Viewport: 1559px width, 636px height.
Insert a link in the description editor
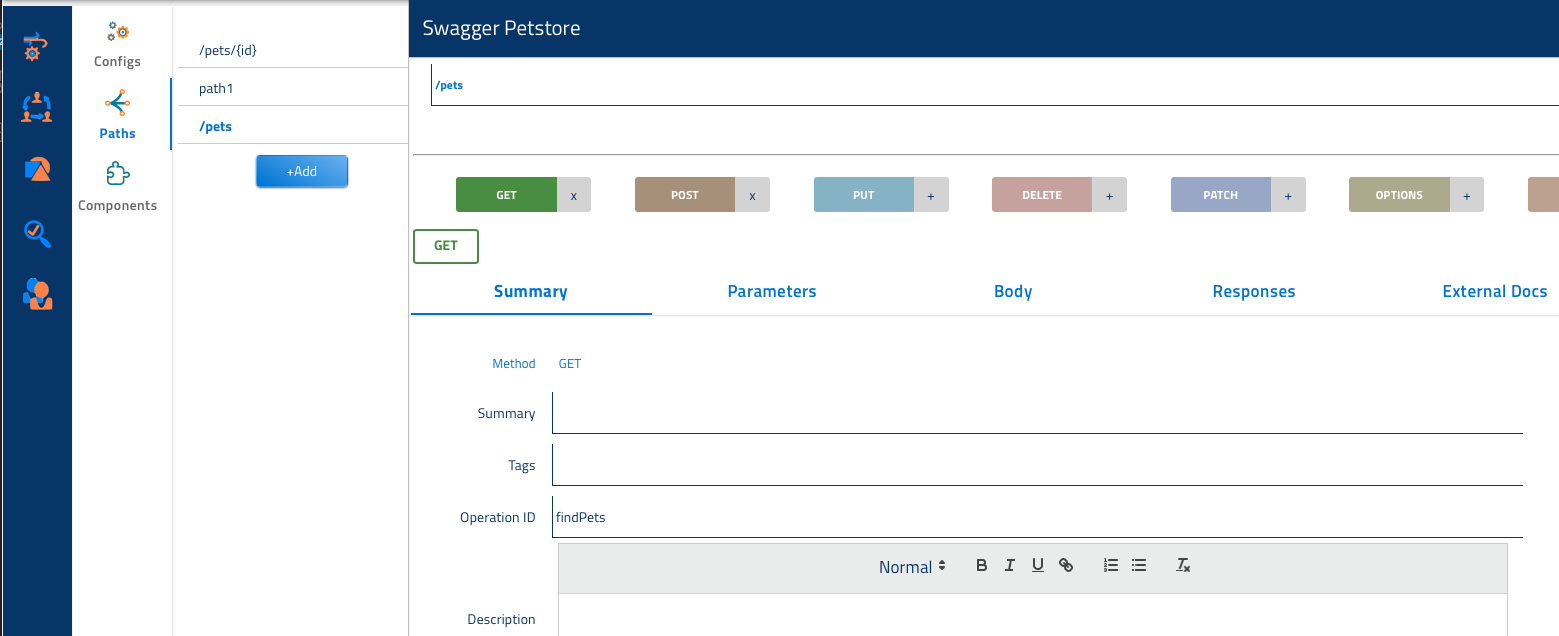[x=1066, y=566]
